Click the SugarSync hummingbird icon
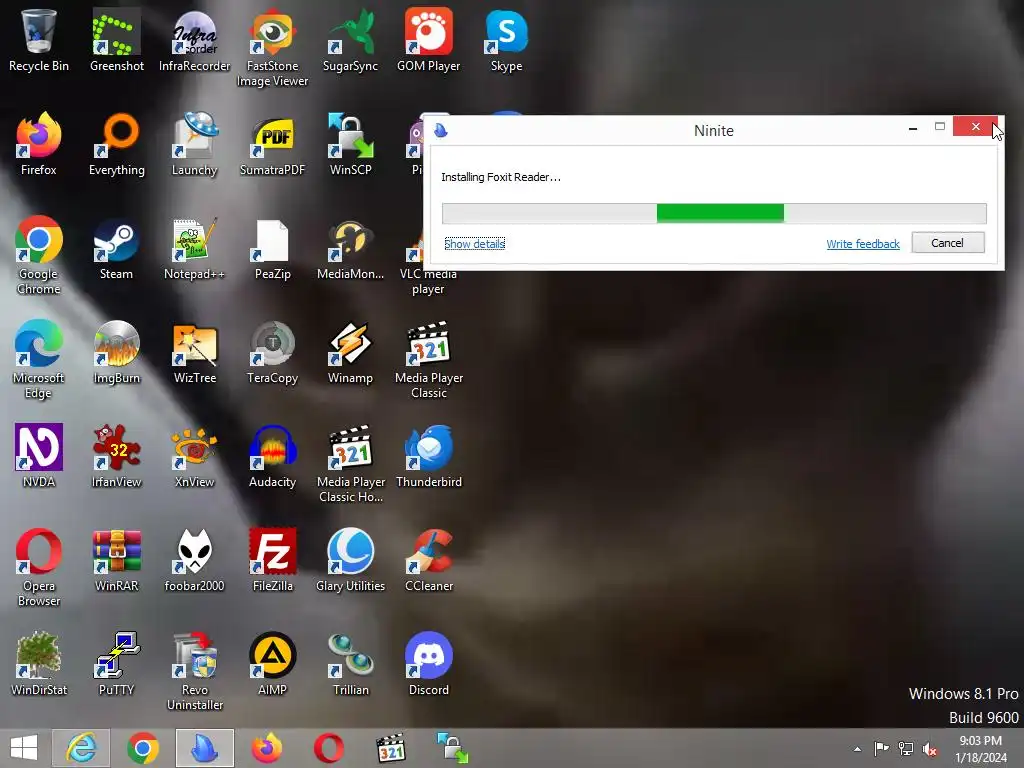Screen dimensions: 1024x768 (x=351, y=40)
